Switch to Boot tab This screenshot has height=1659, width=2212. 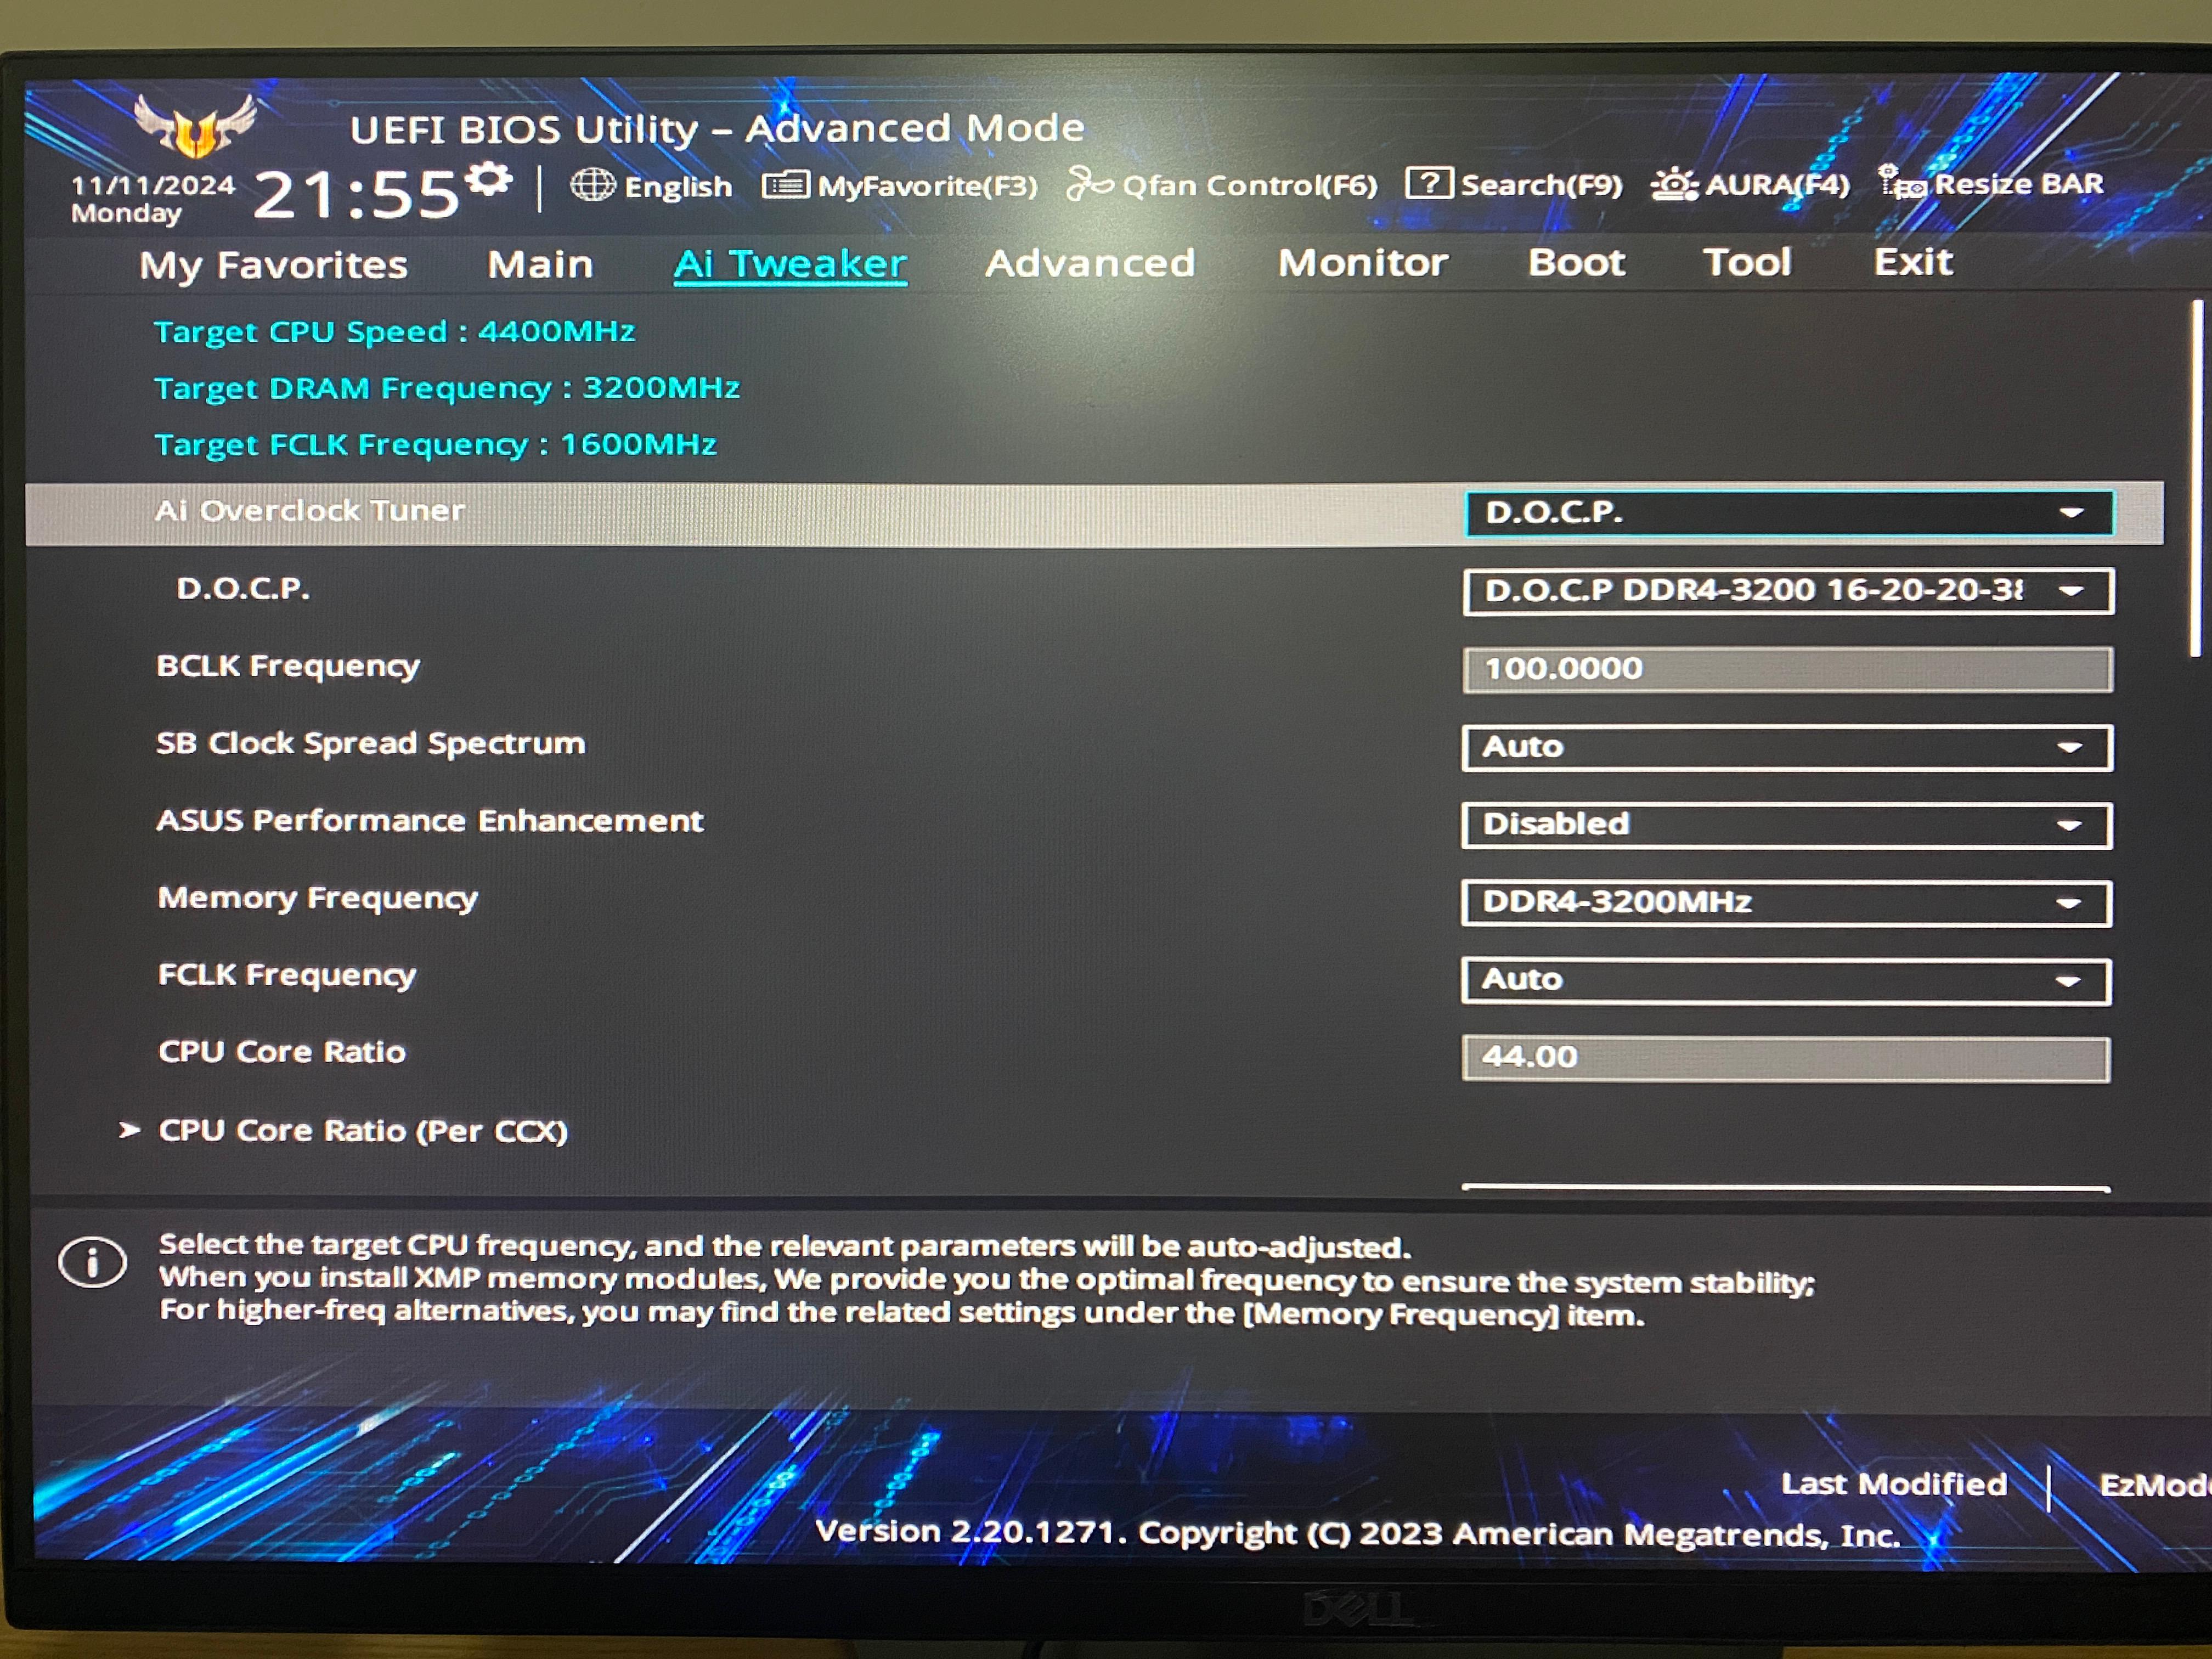(1576, 262)
